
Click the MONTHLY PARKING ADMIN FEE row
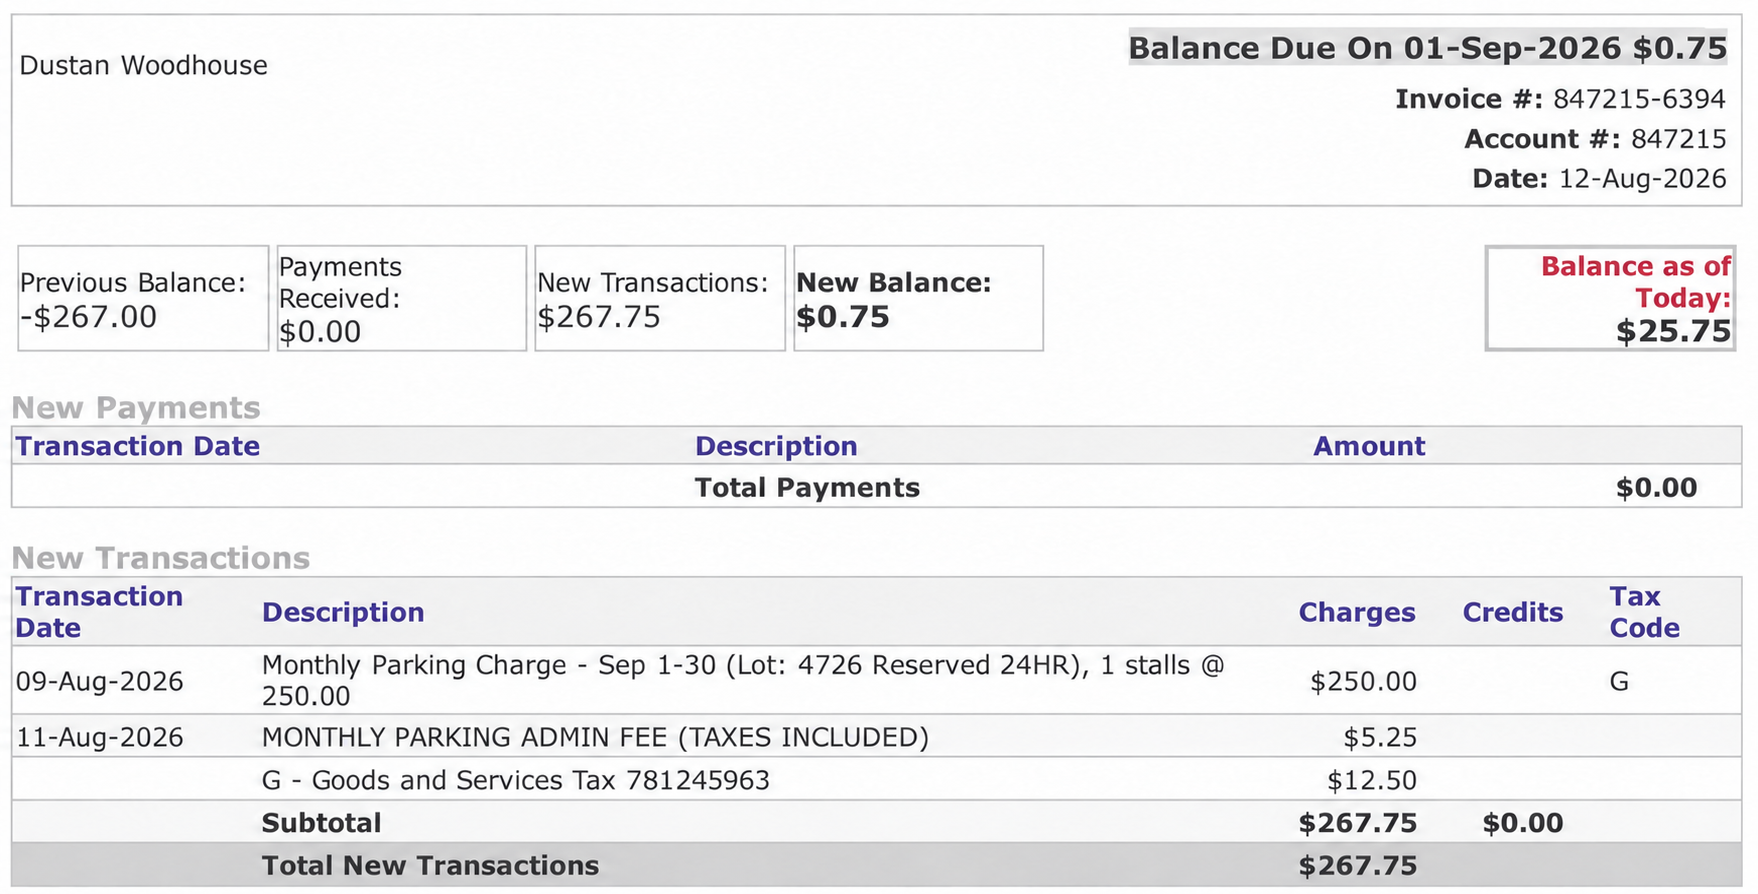coord(876,737)
